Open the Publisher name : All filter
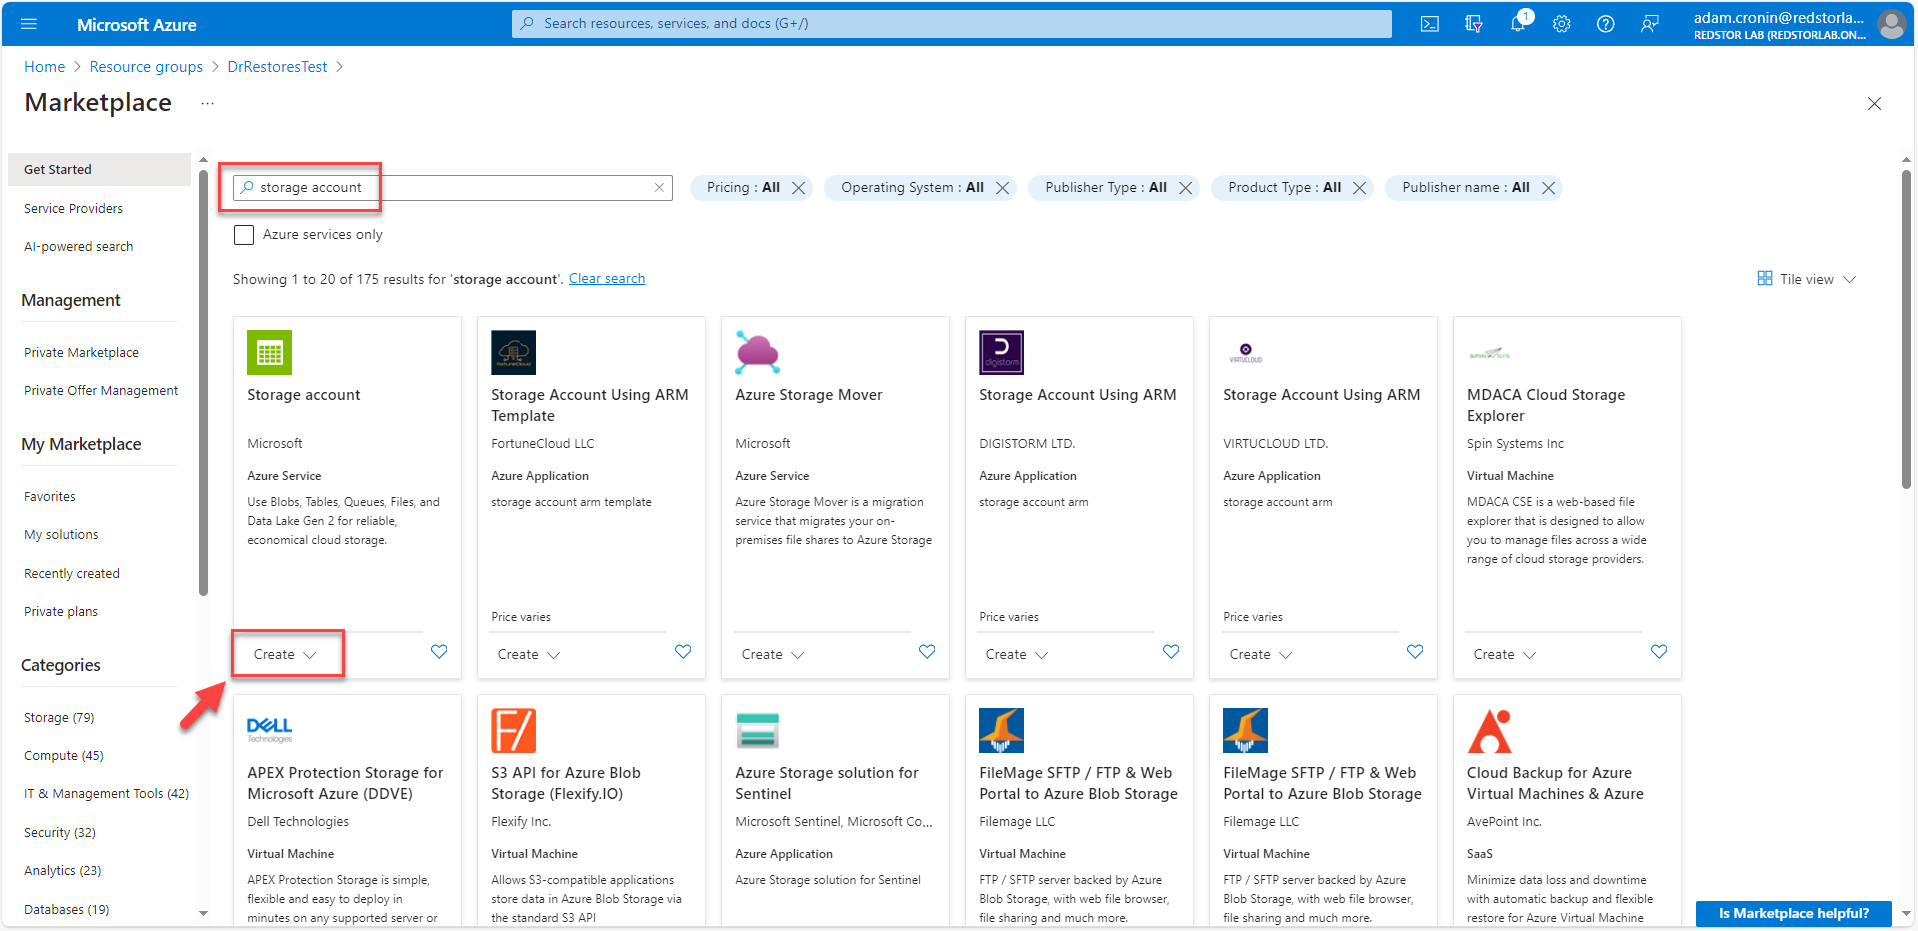This screenshot has height=931, width=1918. coord(1465,188)
